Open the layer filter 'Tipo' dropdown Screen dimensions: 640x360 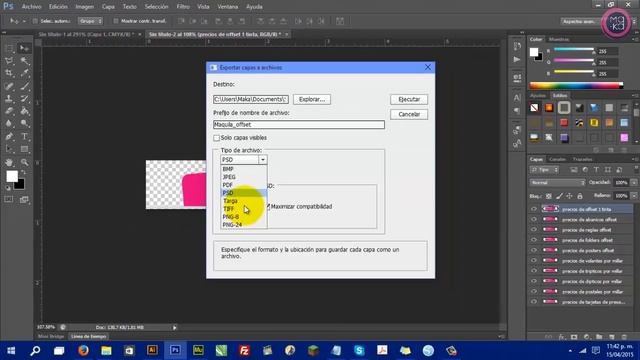tap(544, 169)
